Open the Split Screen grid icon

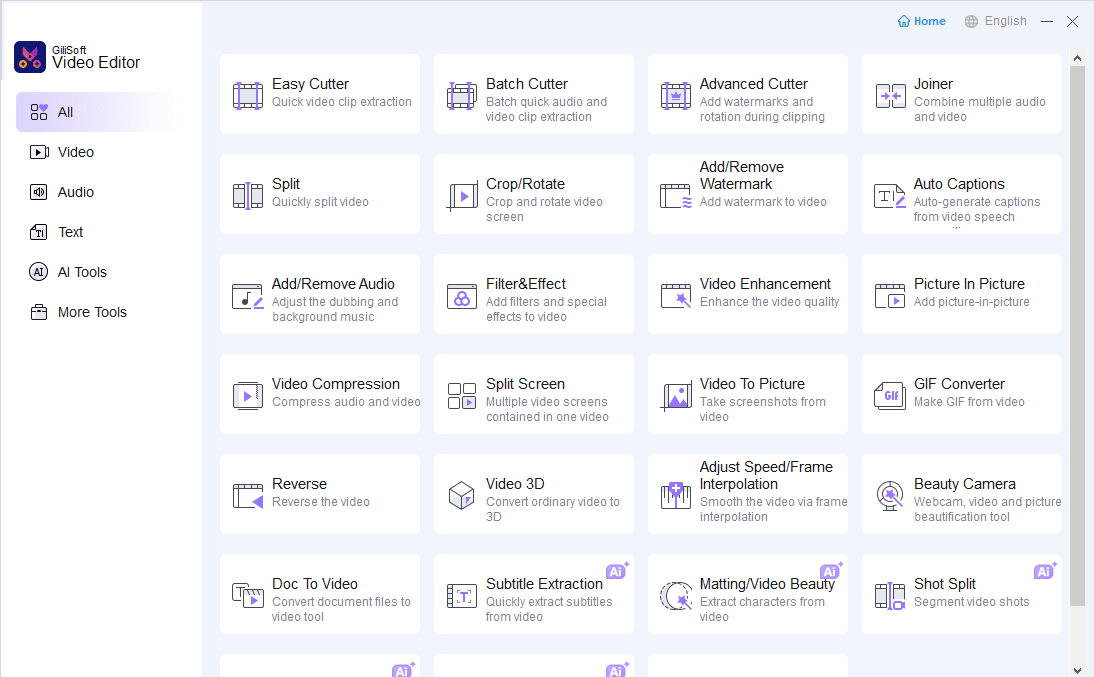[462, 396]
